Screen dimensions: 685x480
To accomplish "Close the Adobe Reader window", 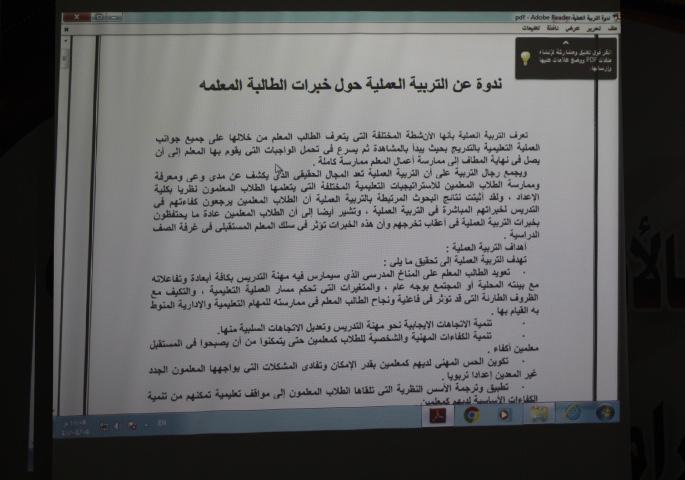I will click(74, 17).
